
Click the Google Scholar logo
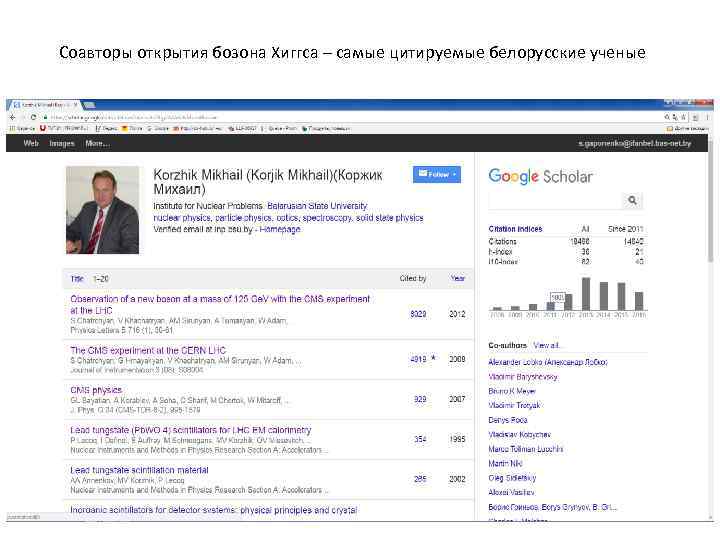(540, 176)
